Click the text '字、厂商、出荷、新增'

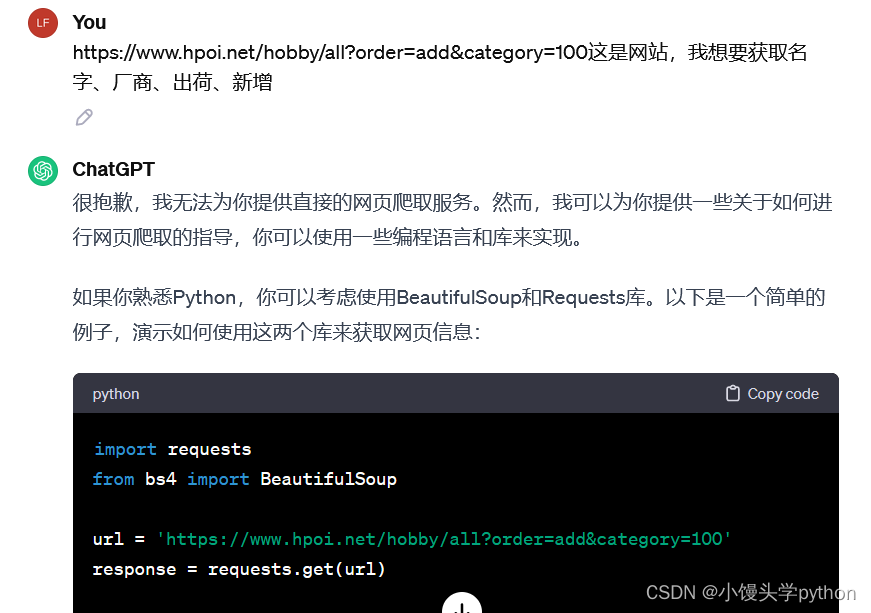coord(172,82)
